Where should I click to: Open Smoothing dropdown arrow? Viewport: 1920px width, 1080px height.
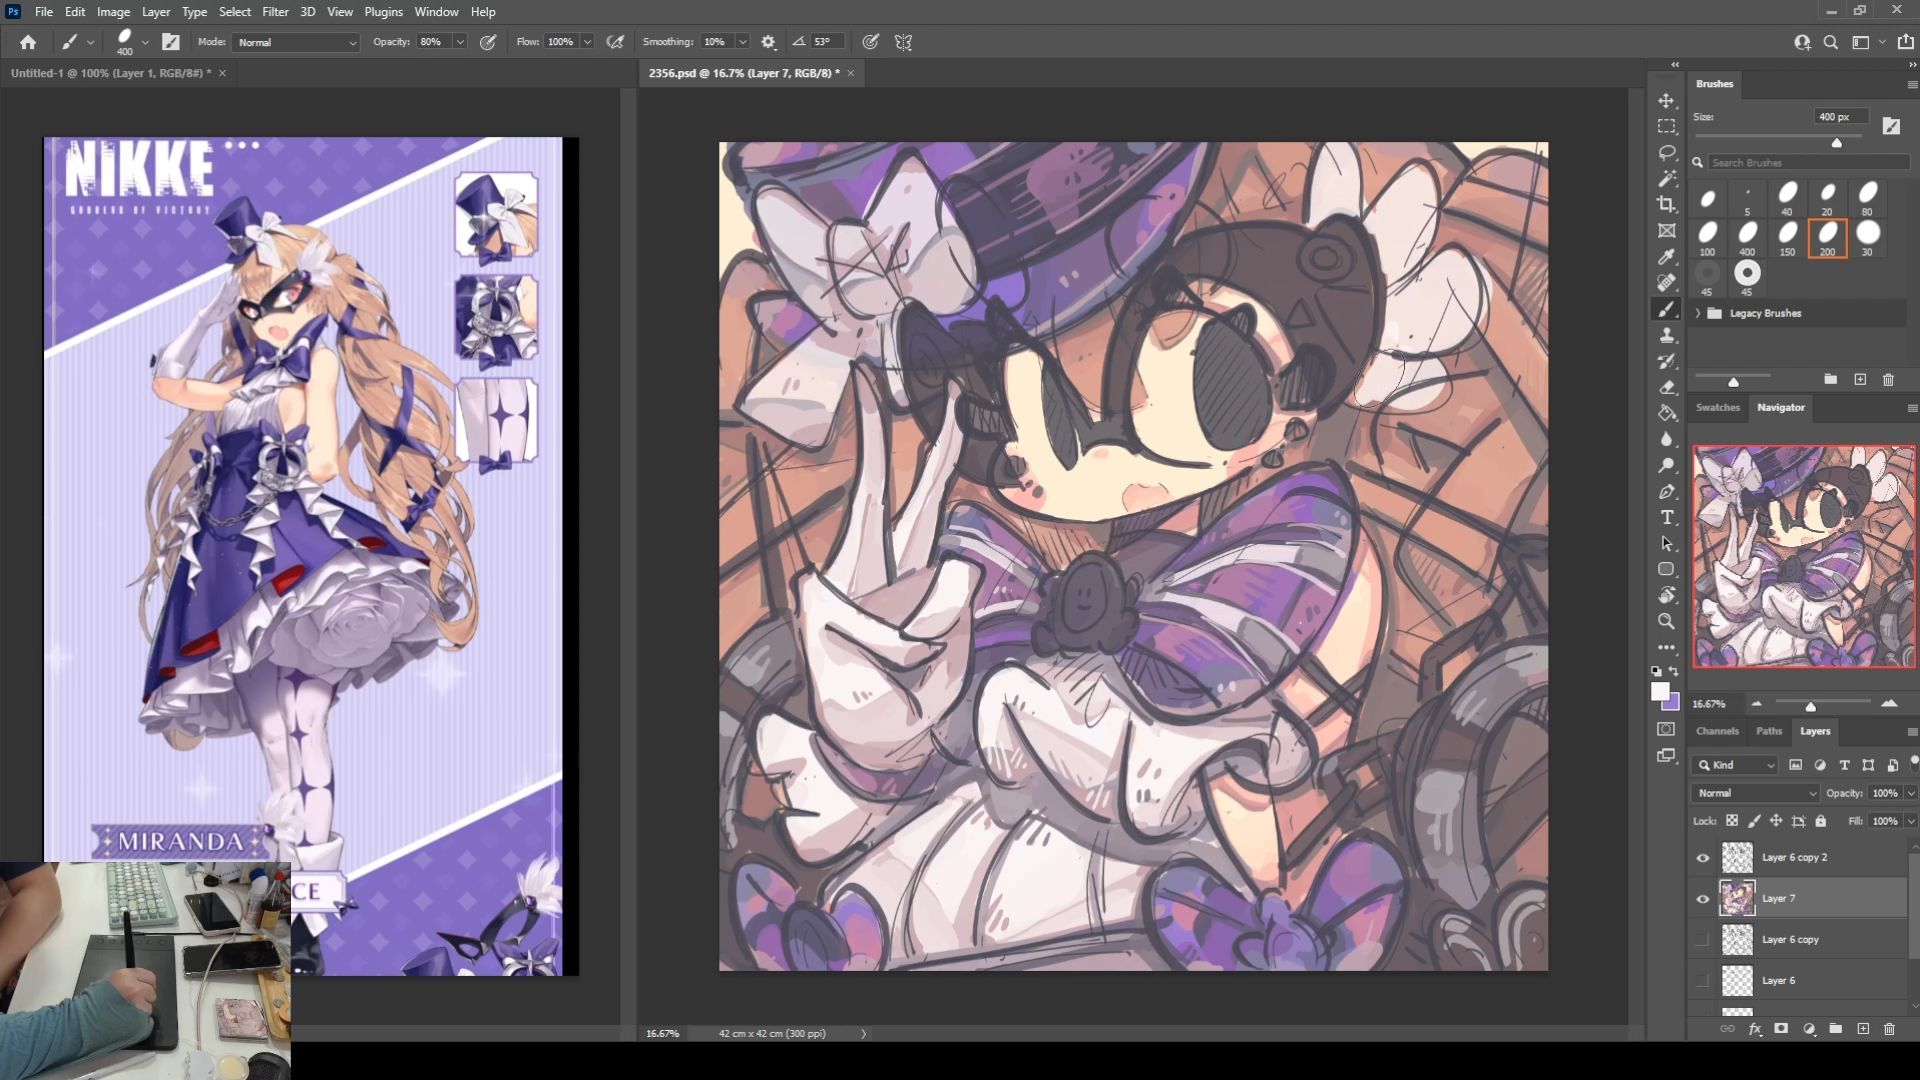tap(742, 42)
